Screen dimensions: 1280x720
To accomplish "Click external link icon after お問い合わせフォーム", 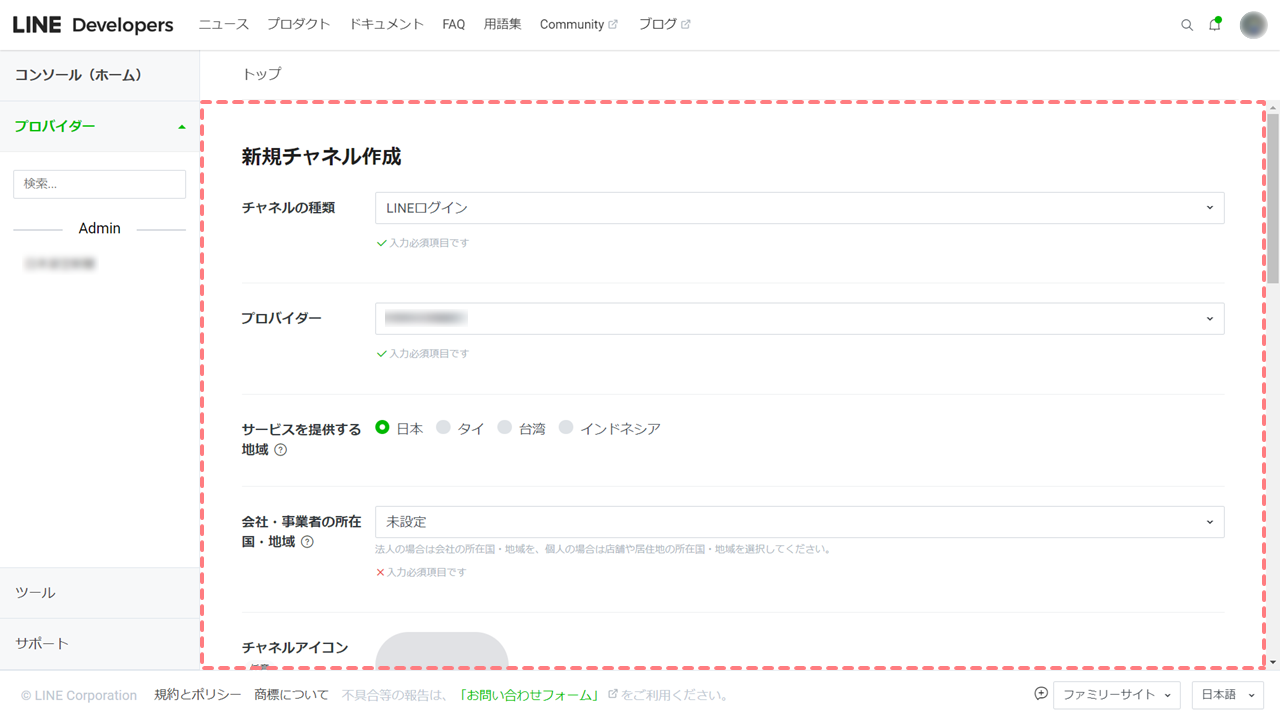I will [x=613, y=694].
